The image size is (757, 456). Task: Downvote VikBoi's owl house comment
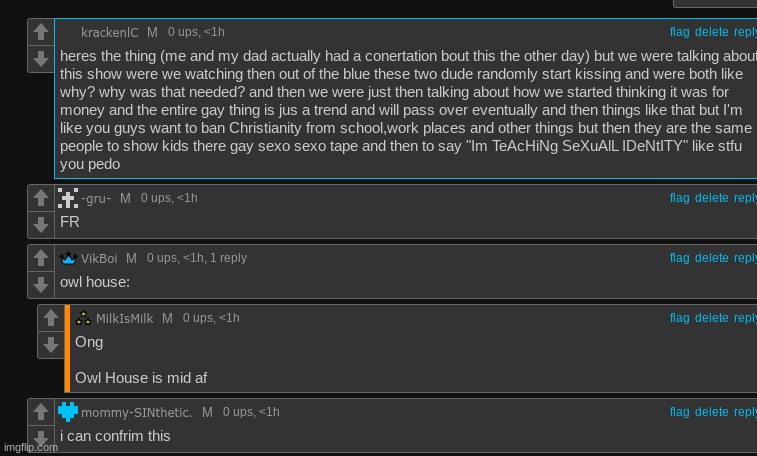41,285
